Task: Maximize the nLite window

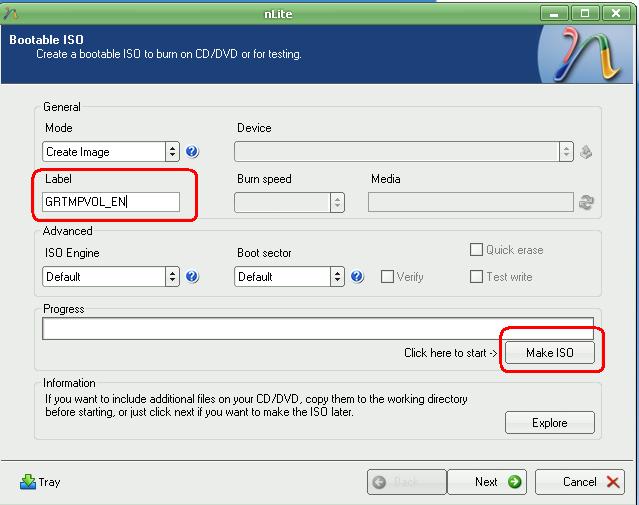Action: click(x=585, y=13)
